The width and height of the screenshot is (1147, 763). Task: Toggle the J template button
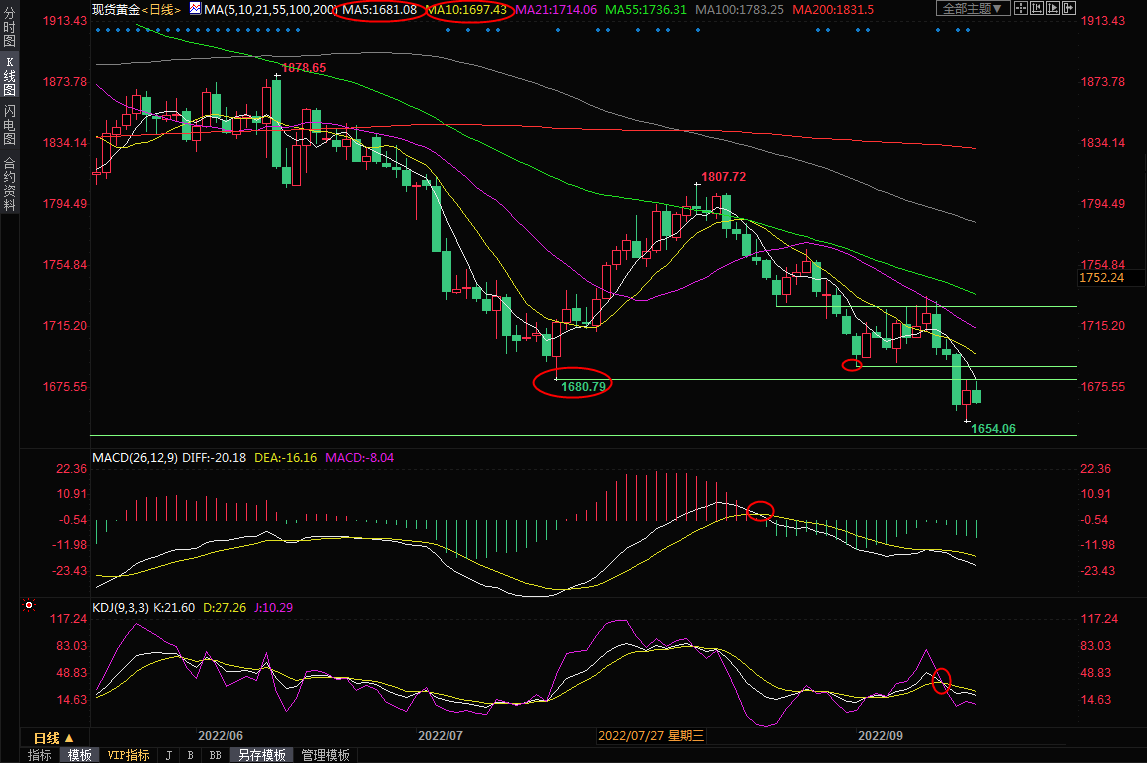[x=169, y=755]
